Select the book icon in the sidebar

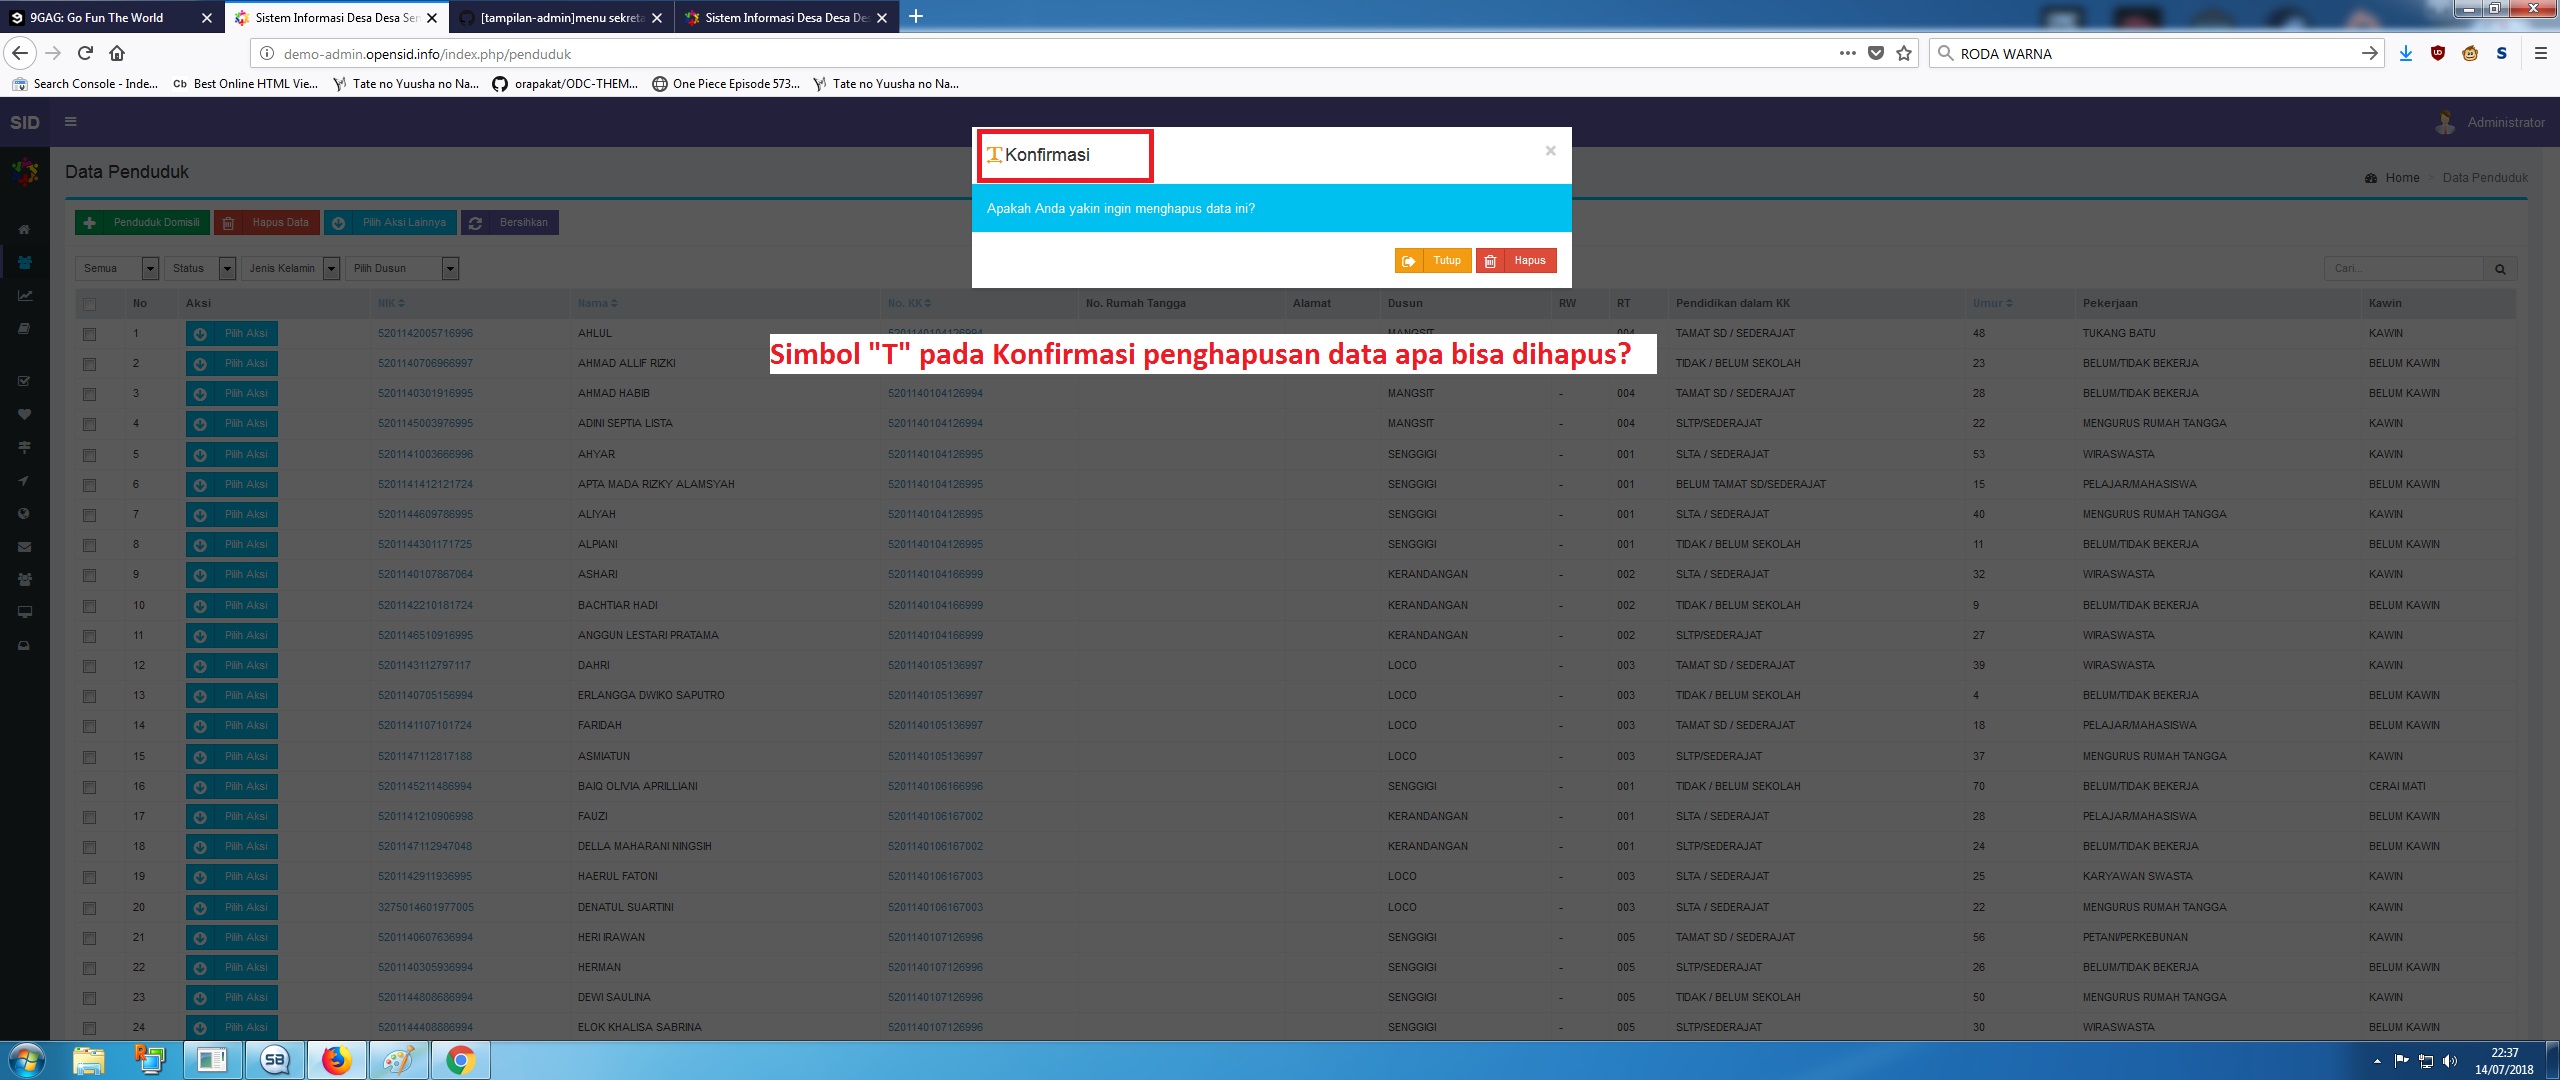pyautogui.click(x=24, y=328)
